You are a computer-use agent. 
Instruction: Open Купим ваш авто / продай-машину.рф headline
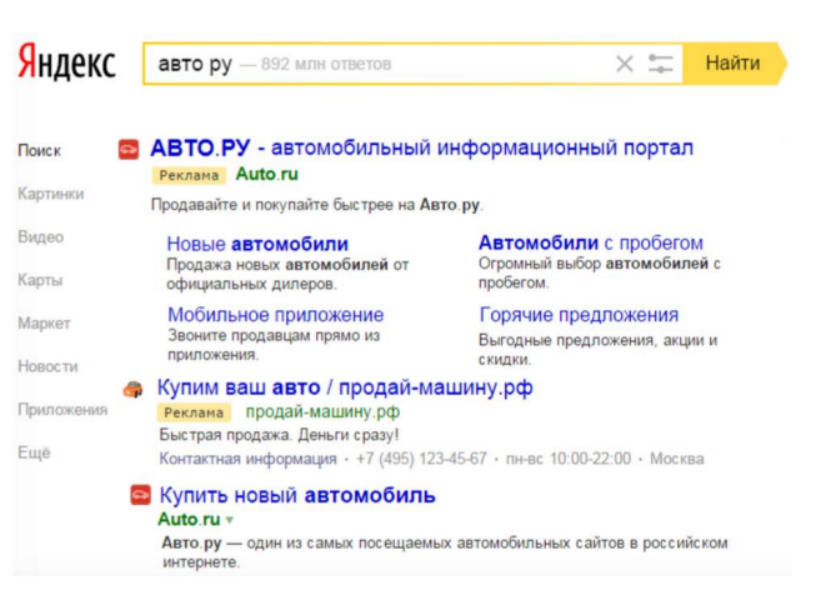(345, 388)
